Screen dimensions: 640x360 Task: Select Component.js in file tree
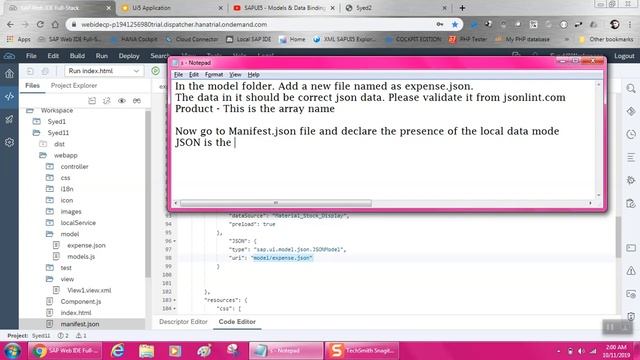pos(81,302)
